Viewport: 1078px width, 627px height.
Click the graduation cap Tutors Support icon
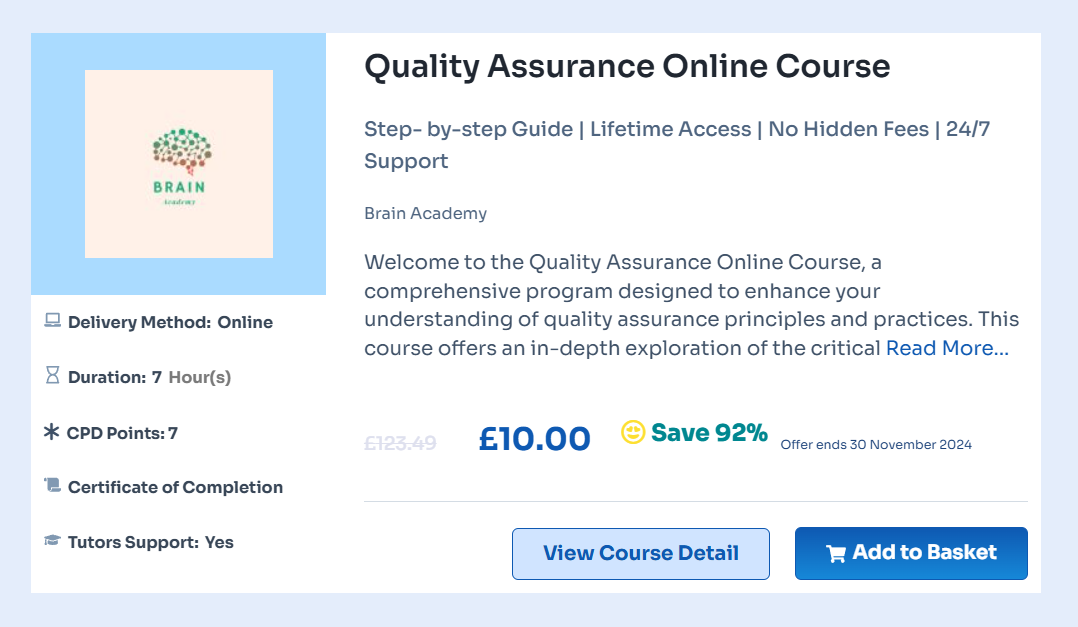(53, 541)
